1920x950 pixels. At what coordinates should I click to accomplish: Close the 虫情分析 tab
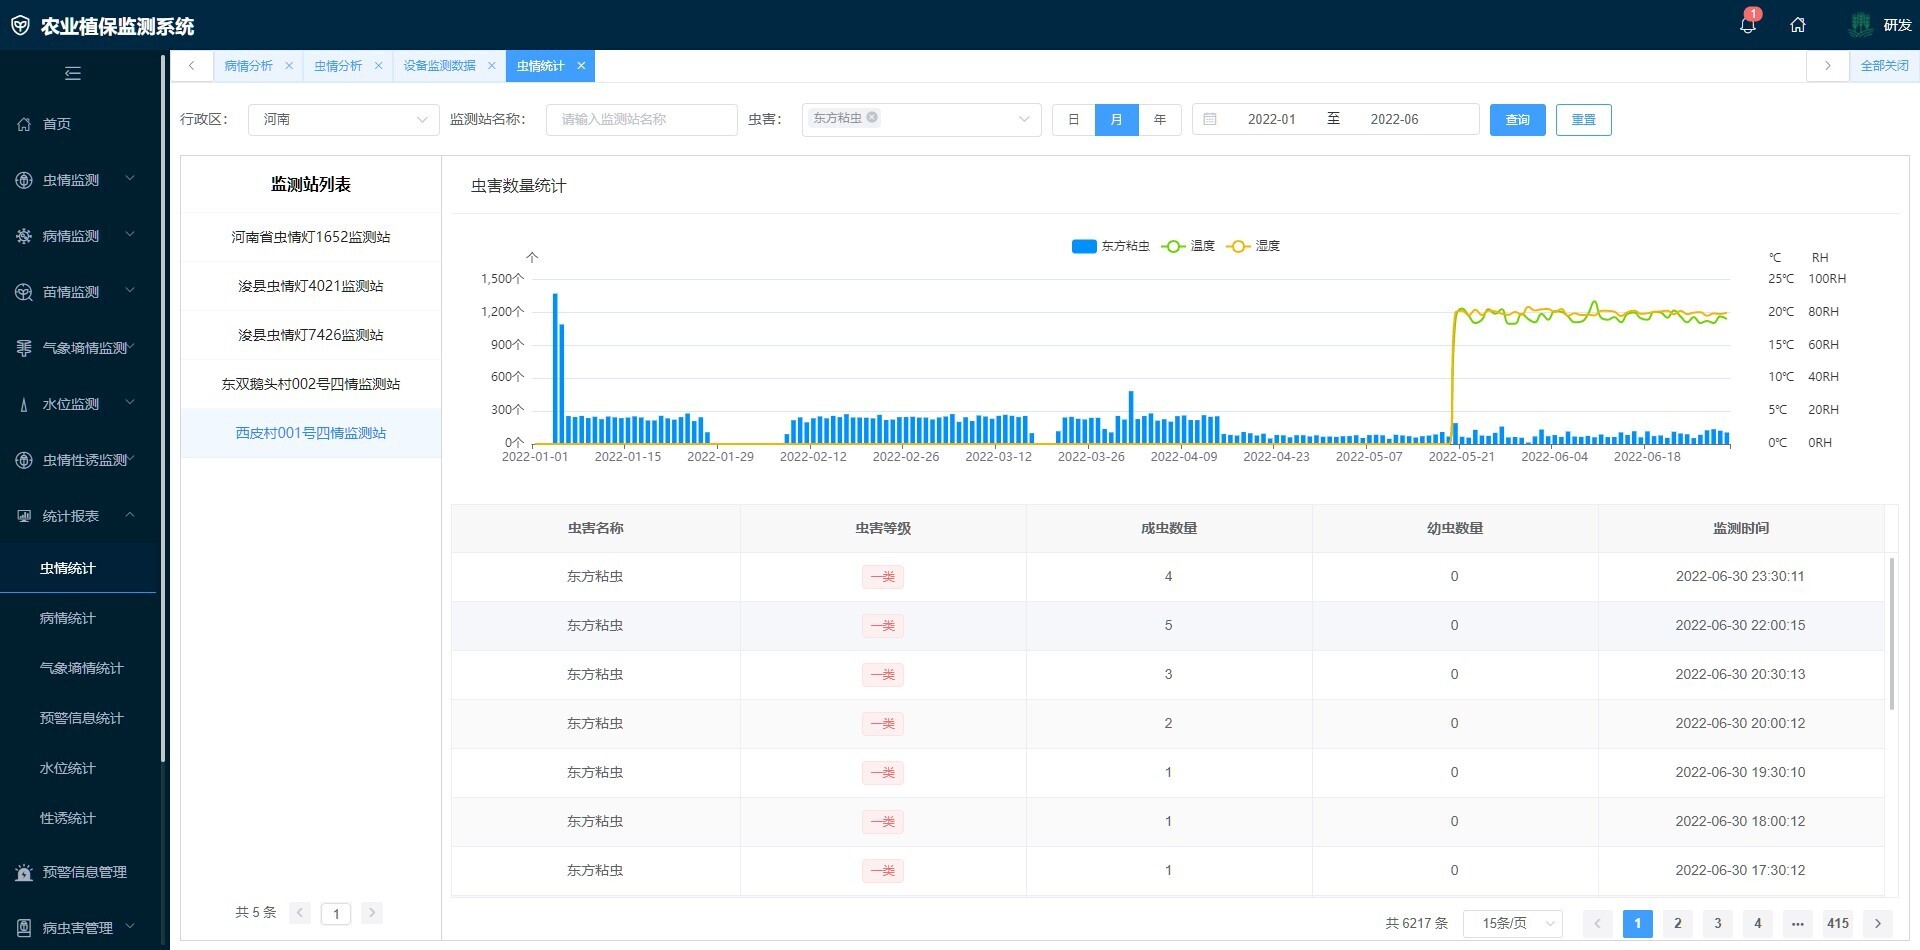[x=378, y=66]
